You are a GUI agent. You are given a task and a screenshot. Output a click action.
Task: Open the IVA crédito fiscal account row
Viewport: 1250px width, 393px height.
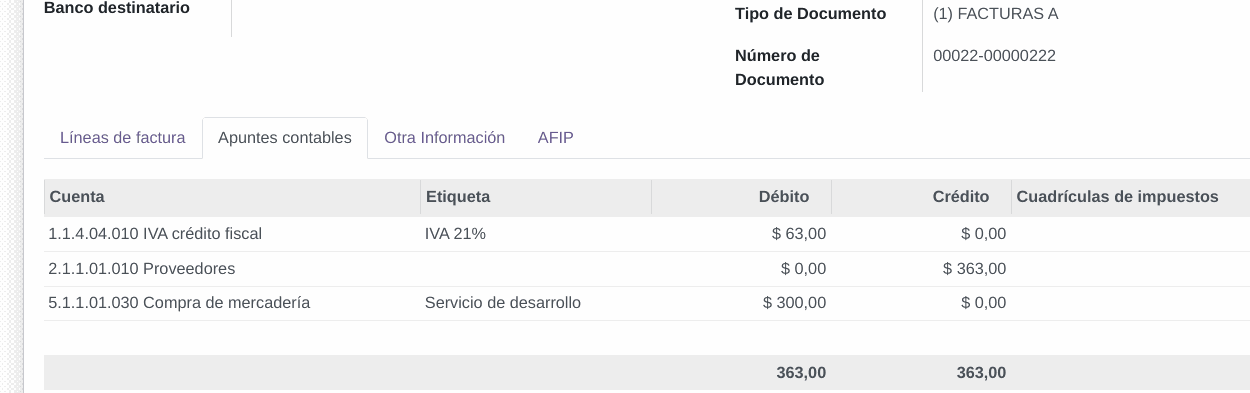tap(647, 234)
